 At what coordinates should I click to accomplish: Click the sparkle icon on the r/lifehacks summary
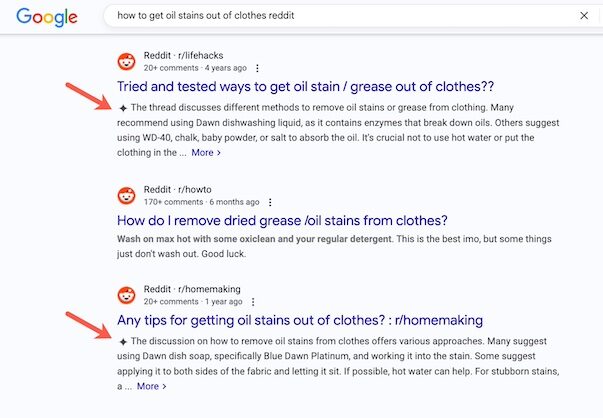(x=122, y=108)
